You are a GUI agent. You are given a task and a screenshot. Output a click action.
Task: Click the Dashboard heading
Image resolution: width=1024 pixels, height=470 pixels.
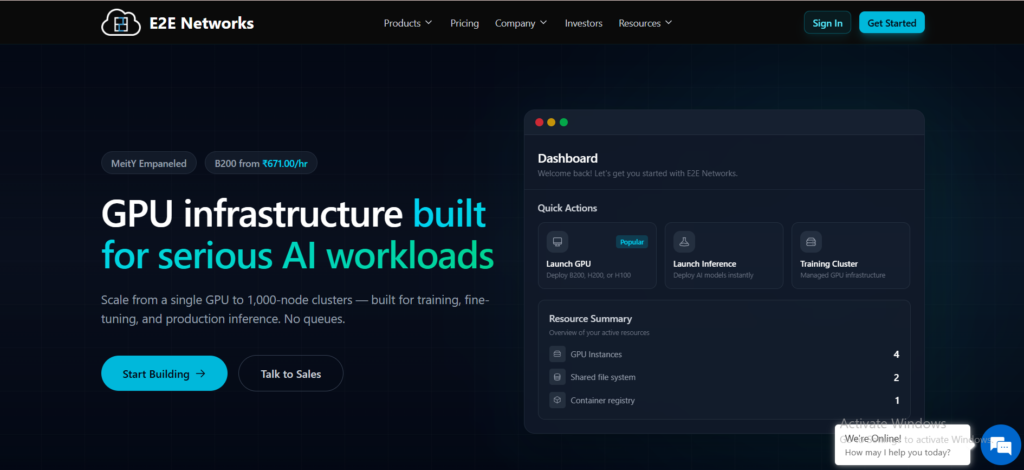point(567,158)
